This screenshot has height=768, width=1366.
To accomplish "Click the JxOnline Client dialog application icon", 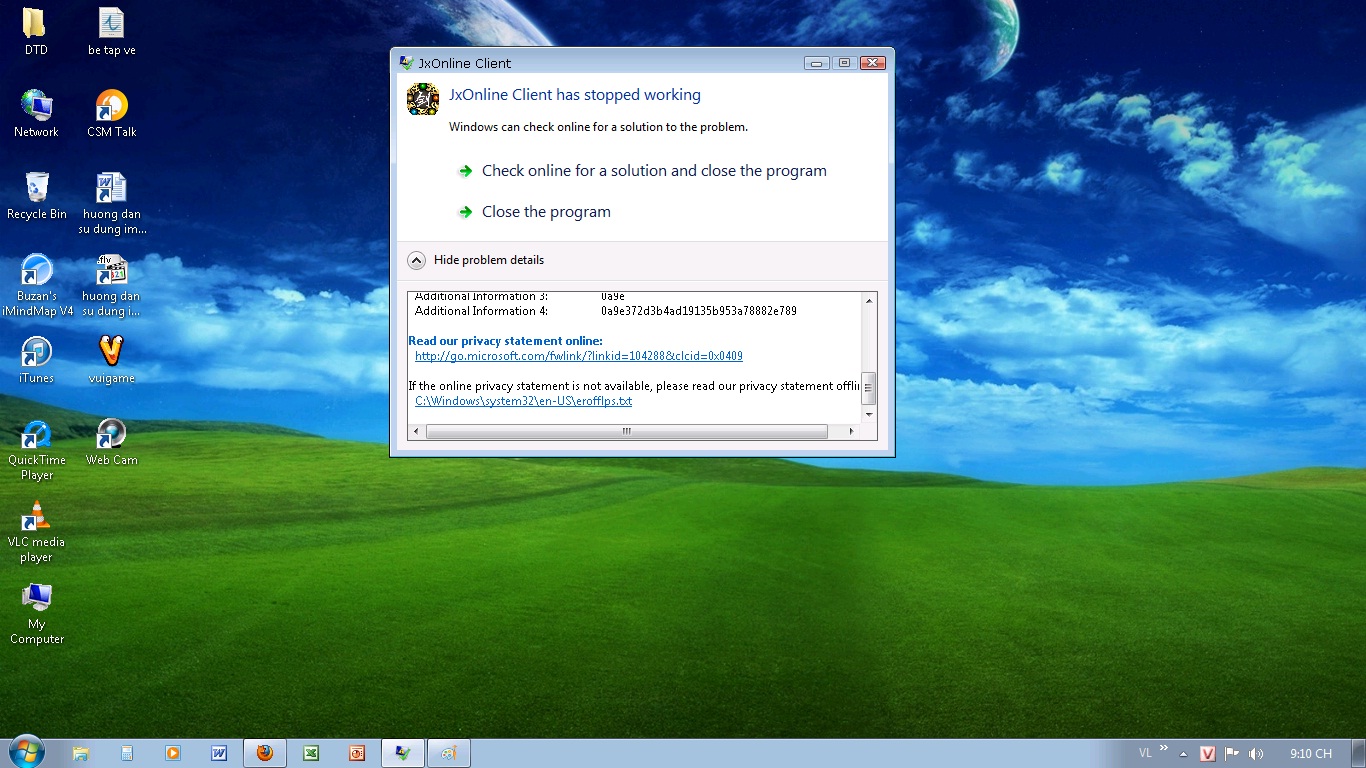I will [423, 99].
